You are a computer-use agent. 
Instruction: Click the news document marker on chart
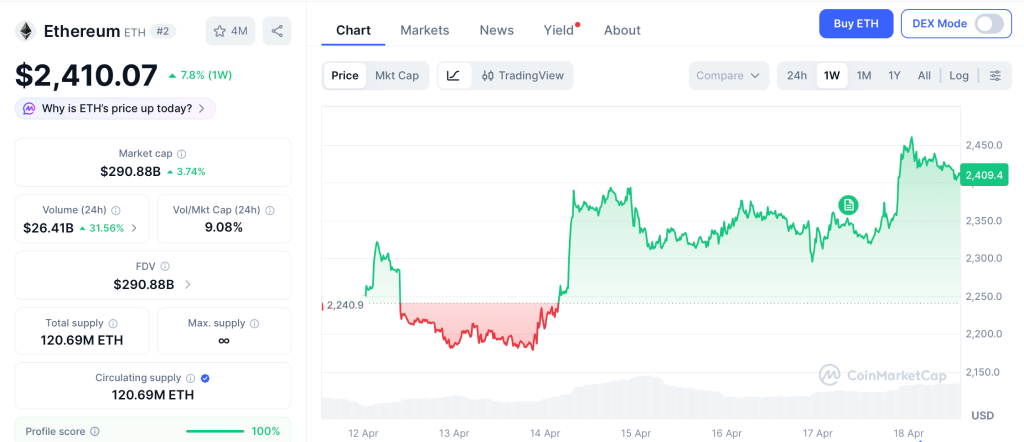(848, 205)
